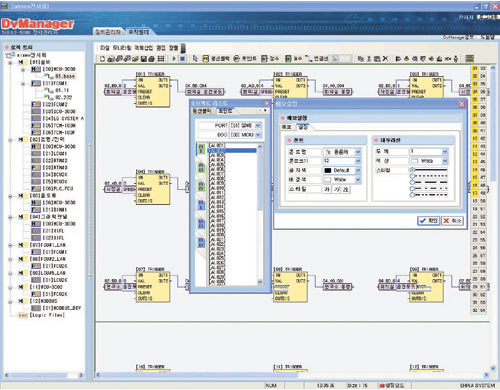Click the second align icon after the X
This screenshot has height=390, width=500.
406,59
